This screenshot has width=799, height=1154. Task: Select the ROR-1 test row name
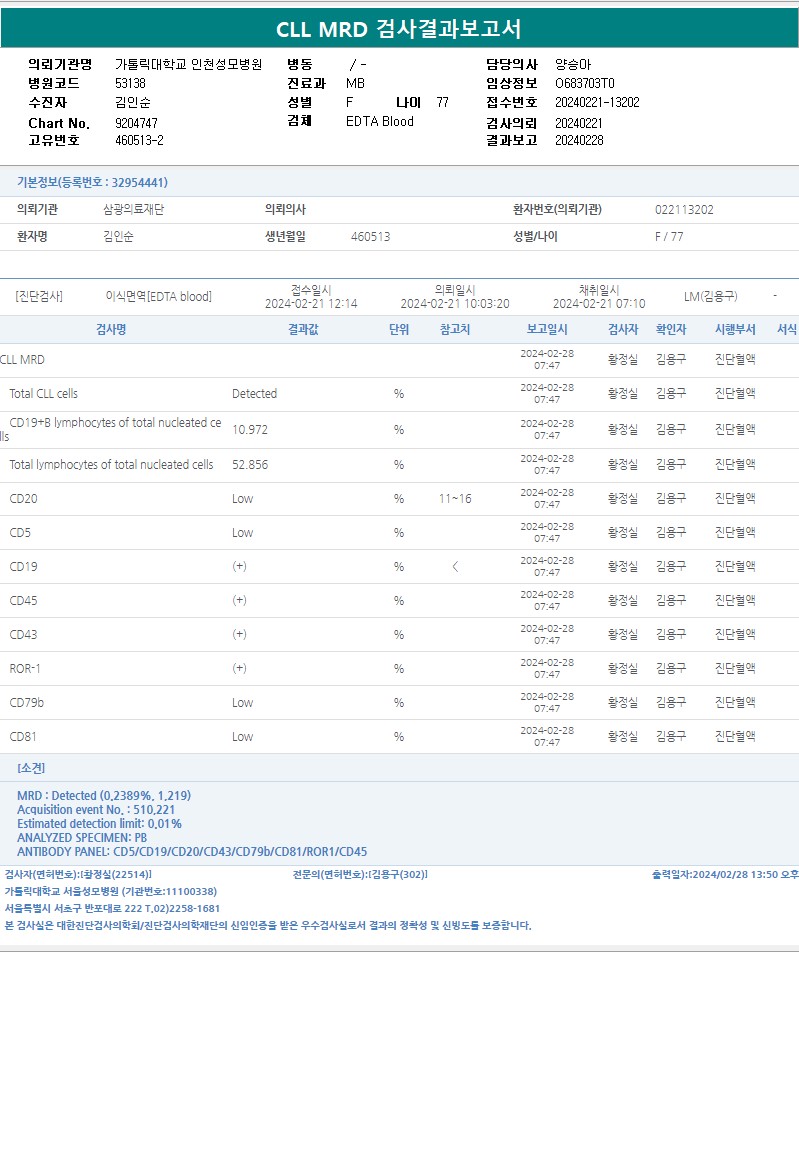(25, 668)
